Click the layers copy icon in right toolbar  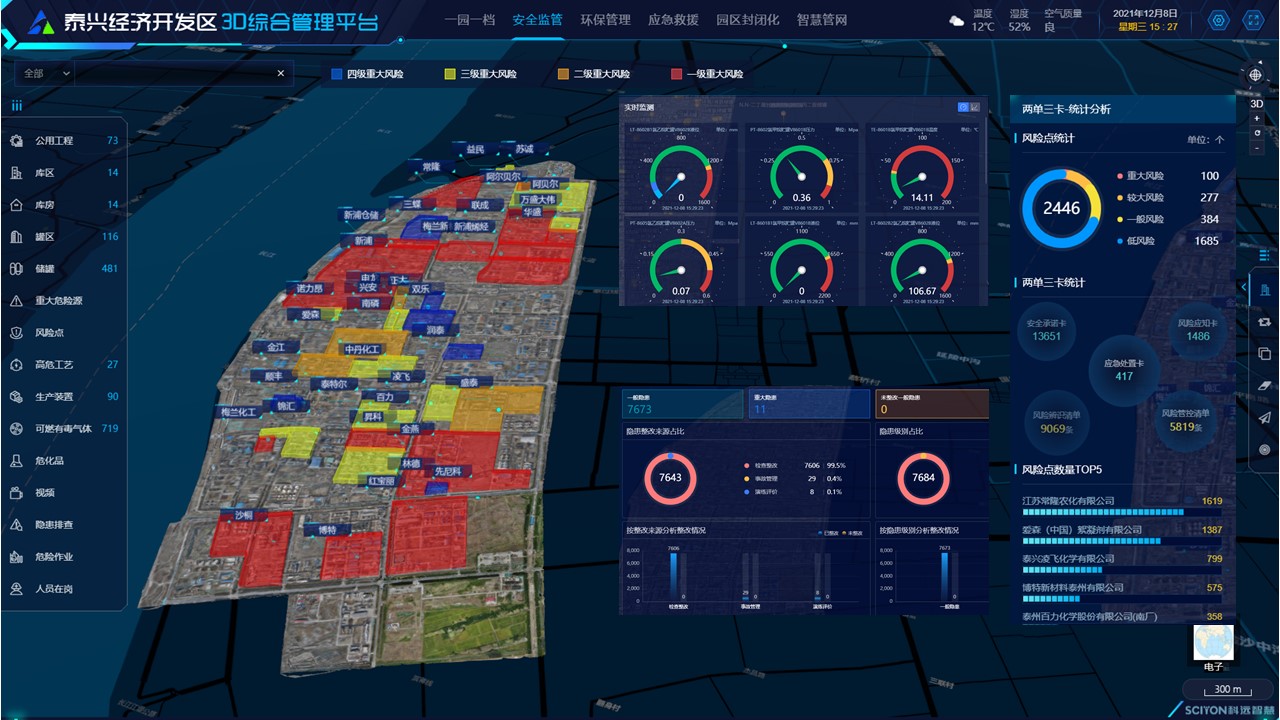[x=1264, y=353]
